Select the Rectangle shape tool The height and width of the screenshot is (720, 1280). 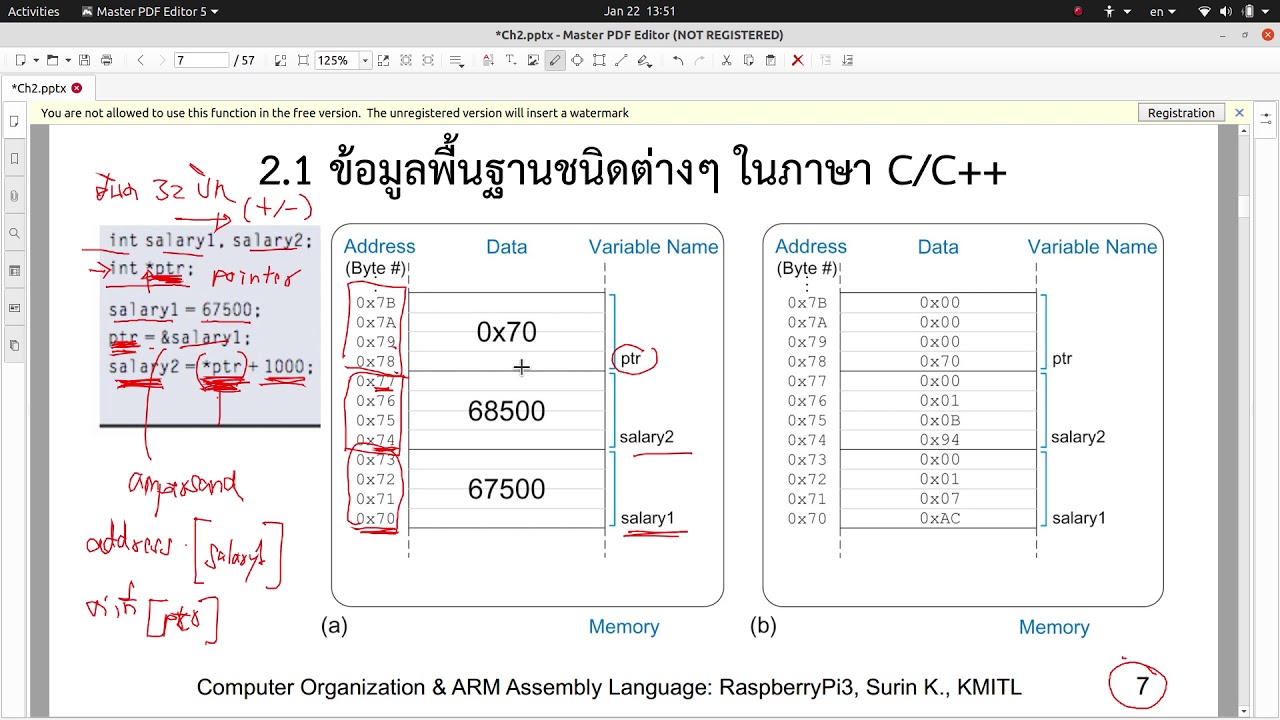[599, 60]
